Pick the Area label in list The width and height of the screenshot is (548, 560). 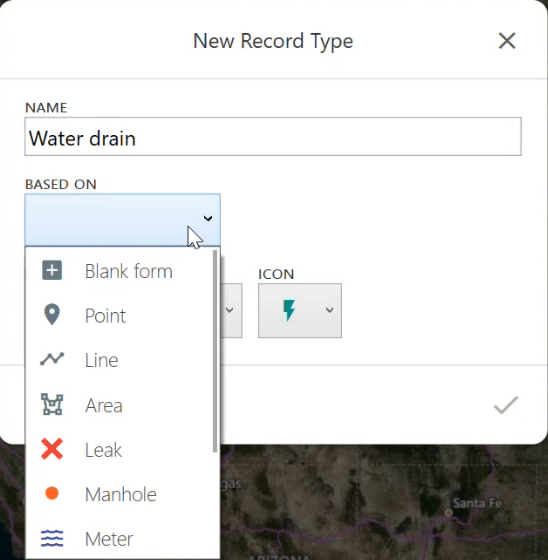tap(104, 405)
